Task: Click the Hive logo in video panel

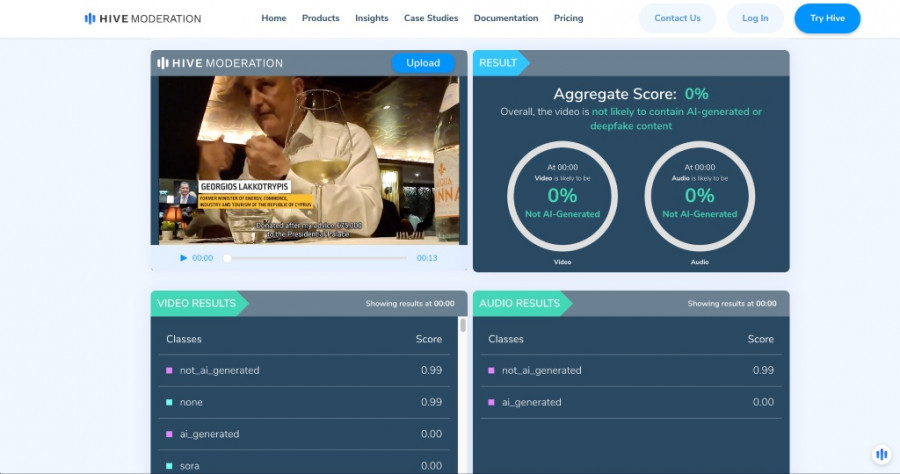Action: (220, 63)
